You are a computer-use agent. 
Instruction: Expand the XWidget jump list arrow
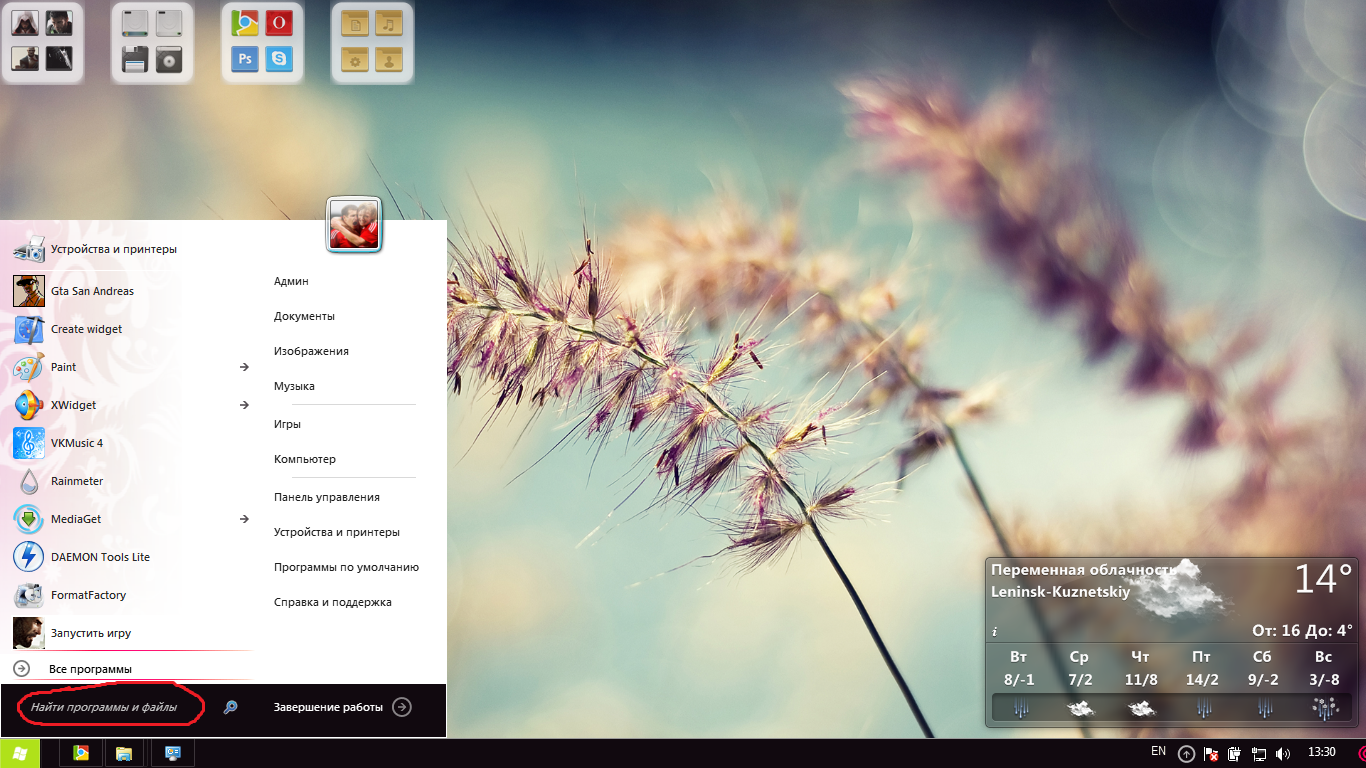(244, 405)
